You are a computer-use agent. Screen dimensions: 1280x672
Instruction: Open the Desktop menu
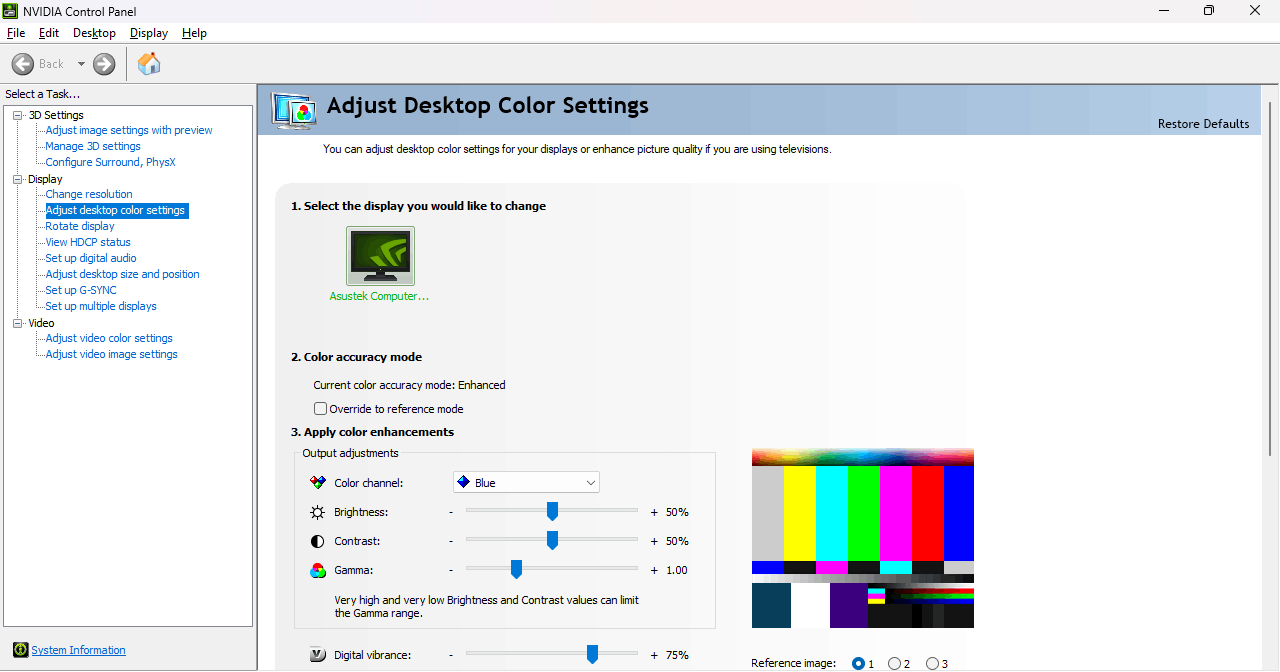click(95, 33)
